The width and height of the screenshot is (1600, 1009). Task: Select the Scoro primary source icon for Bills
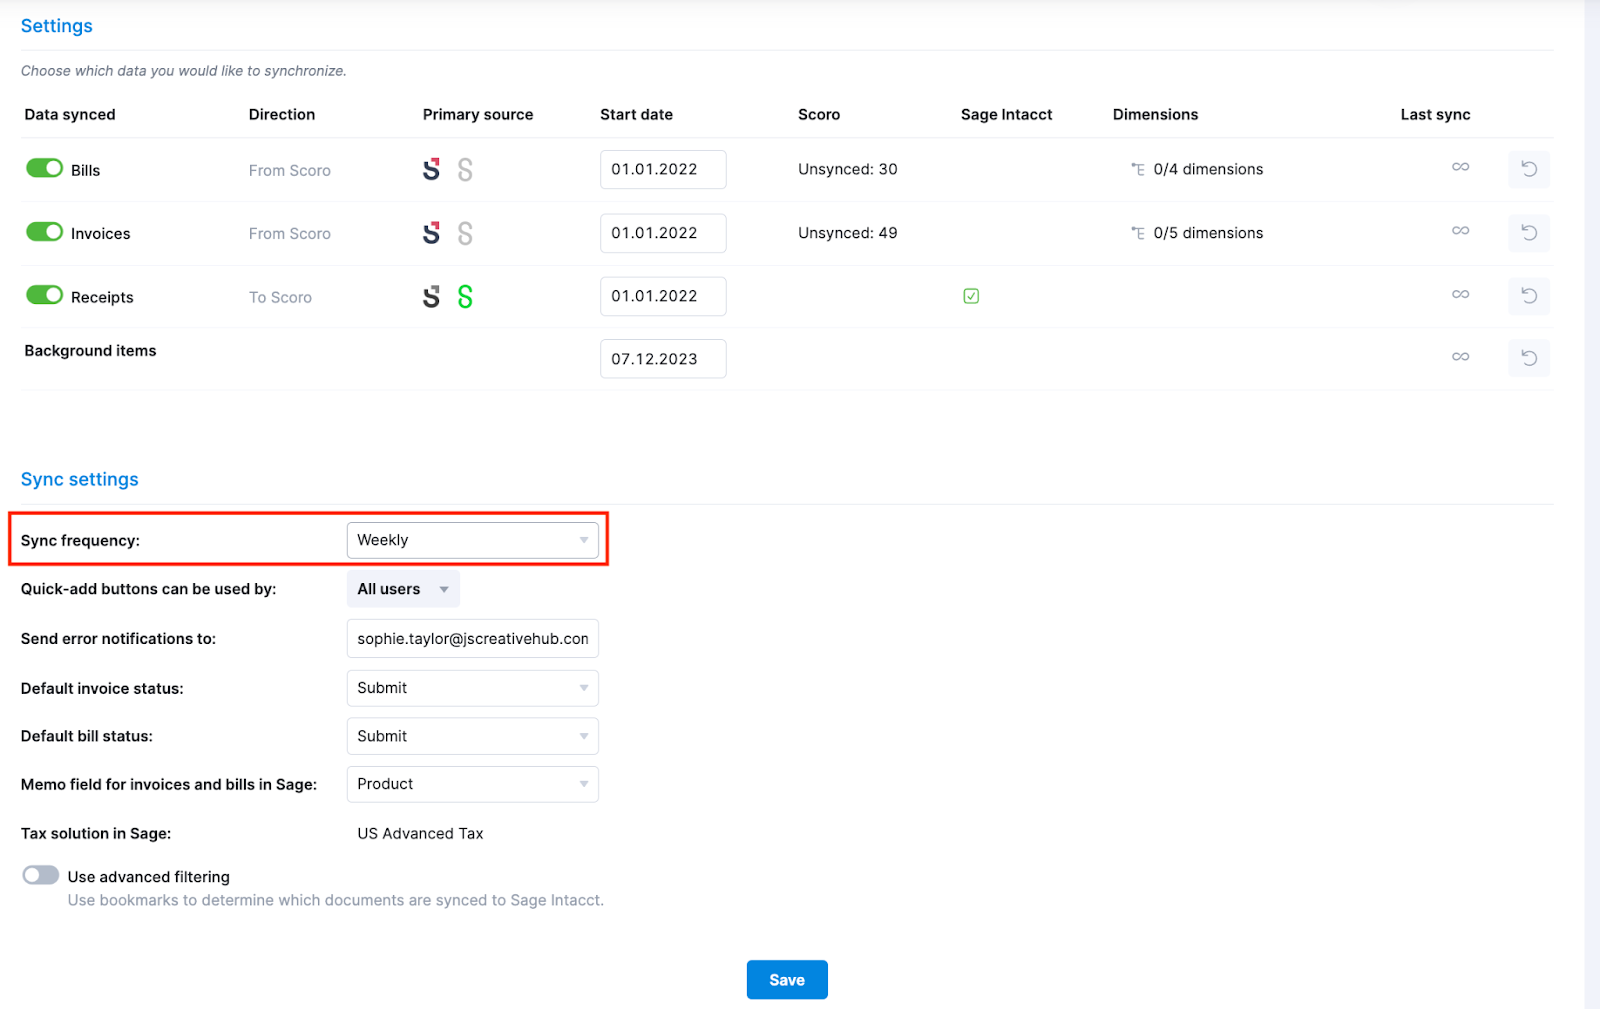(x=432, y=169)
